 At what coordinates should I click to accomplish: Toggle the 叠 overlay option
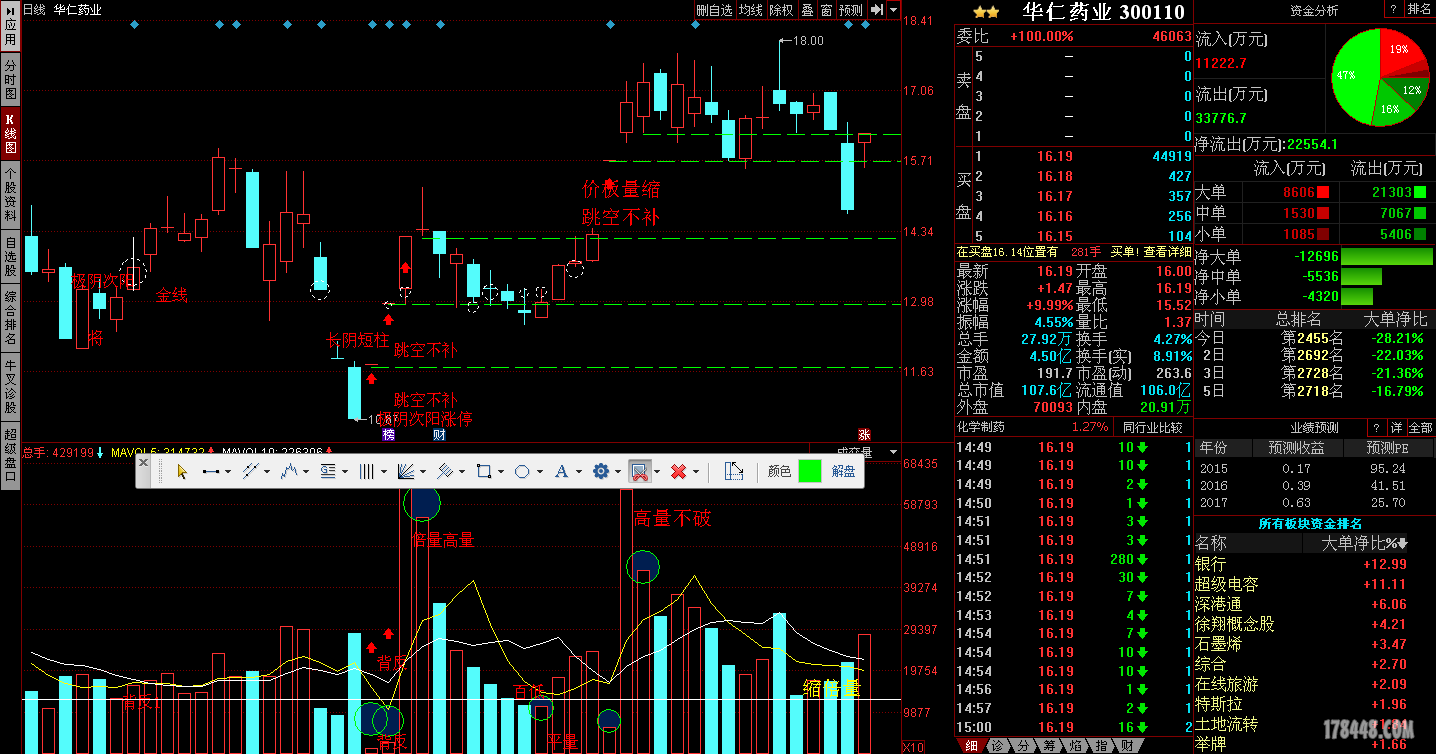pos(807,9)
